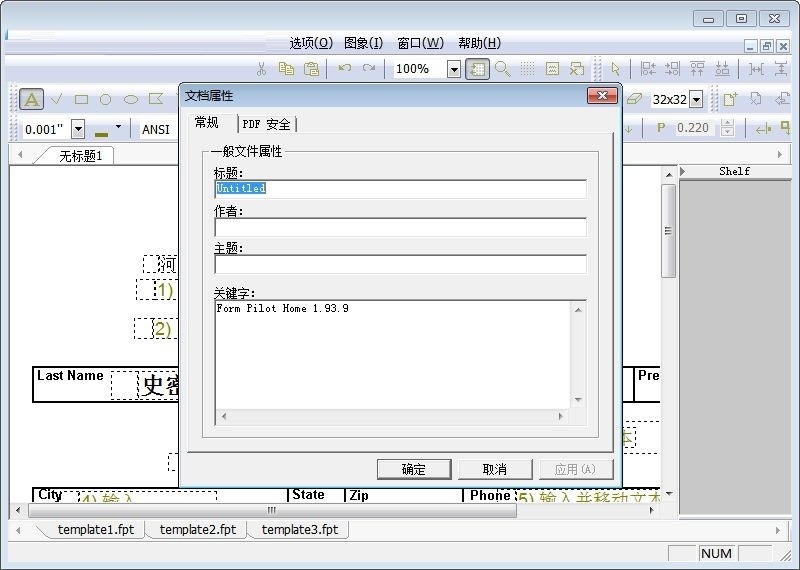Click the 作者 input field

point(400,227)
